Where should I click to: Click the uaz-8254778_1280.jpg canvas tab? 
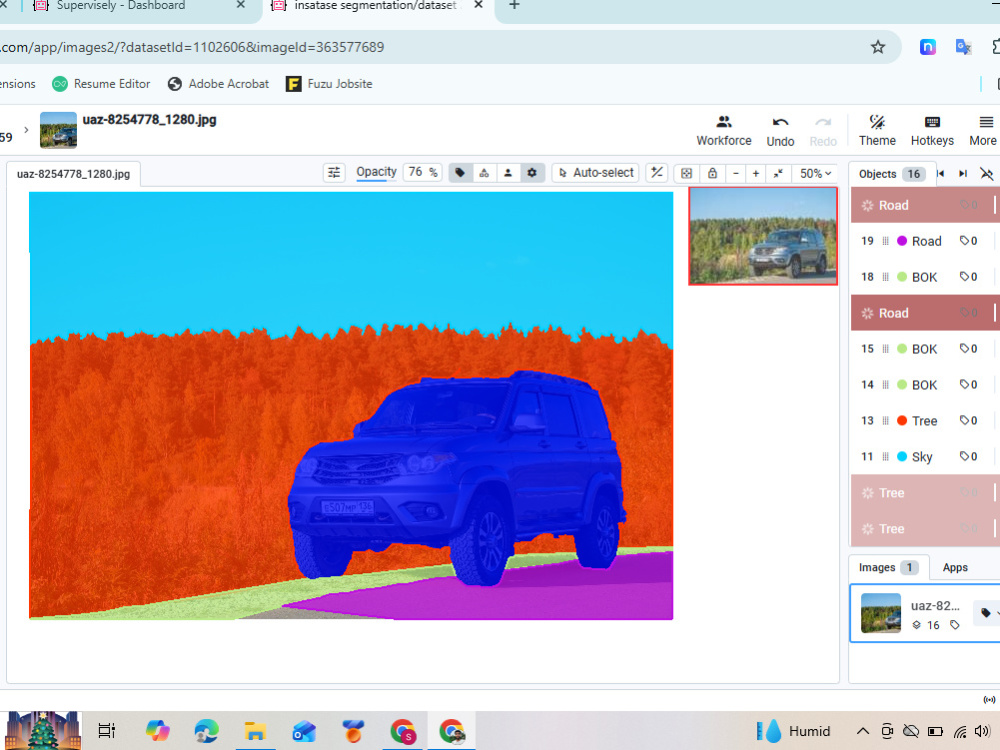point(73,173)
